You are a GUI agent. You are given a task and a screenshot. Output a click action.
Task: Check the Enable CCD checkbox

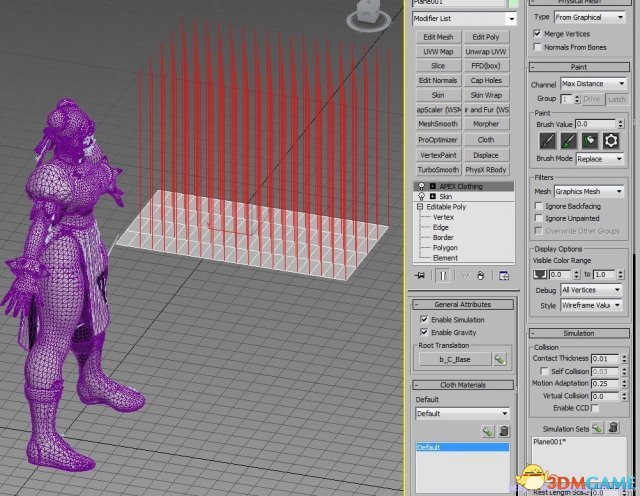(x=595, y=408)
